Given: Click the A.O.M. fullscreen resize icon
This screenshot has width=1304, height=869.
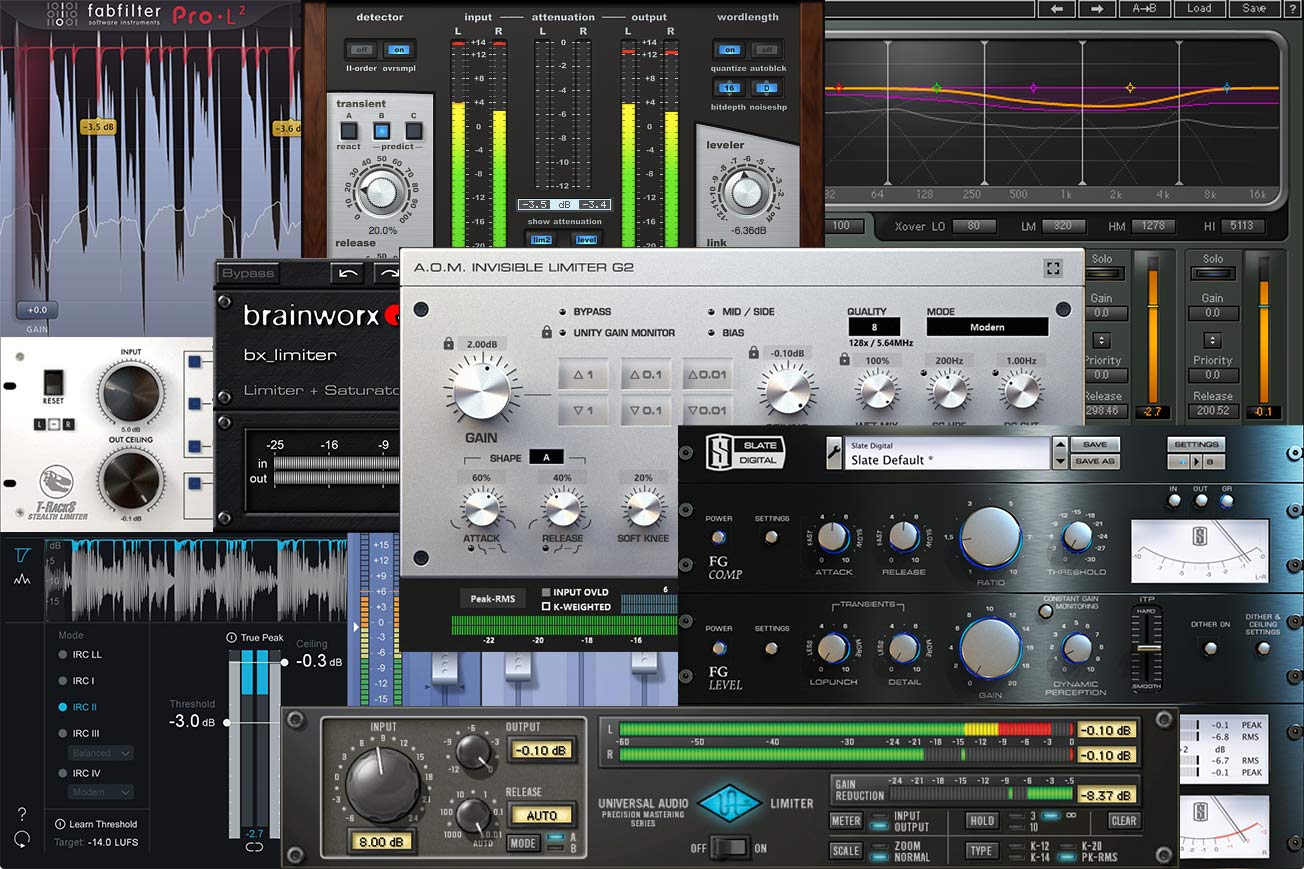Looking at the screenshot, I should pos(1052,268).
